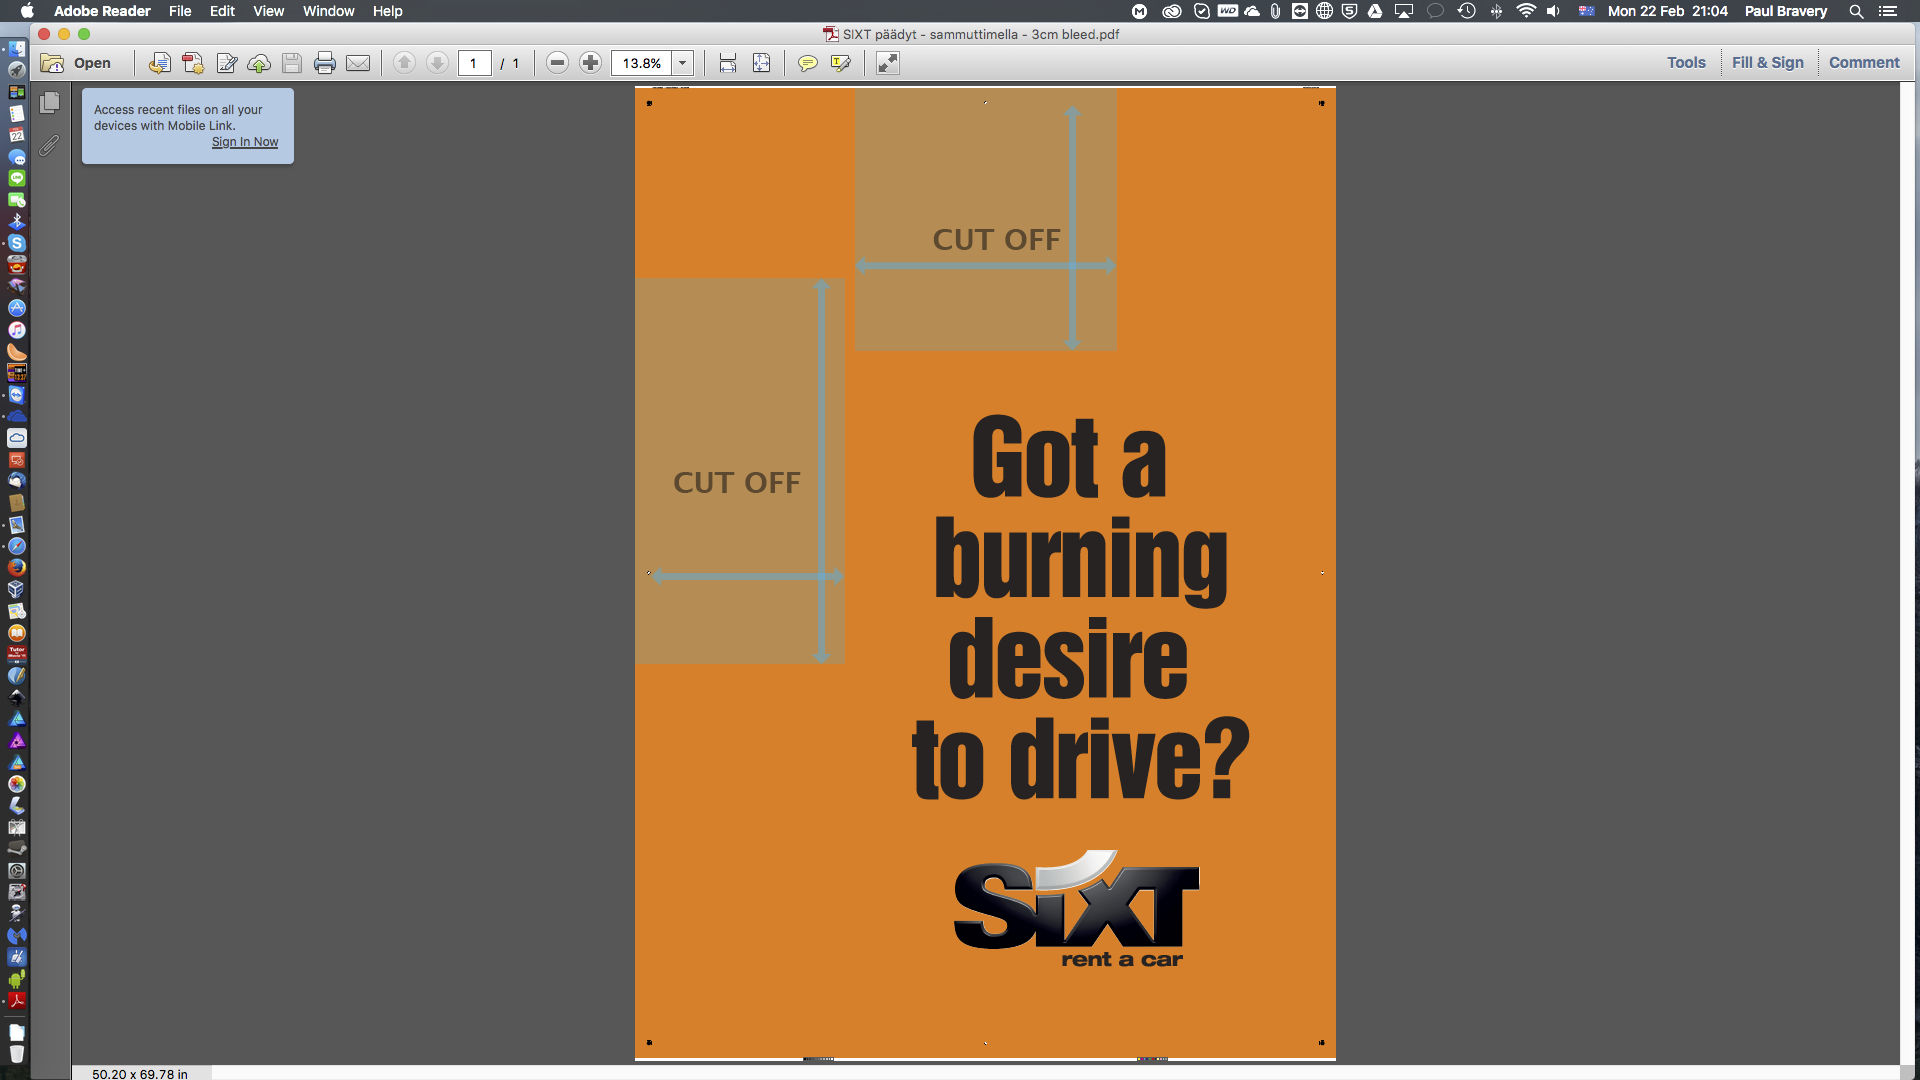Show attachments paperclip panel icon
The width and height of the screenshot is (1920, 1080).
pos(49,146)
